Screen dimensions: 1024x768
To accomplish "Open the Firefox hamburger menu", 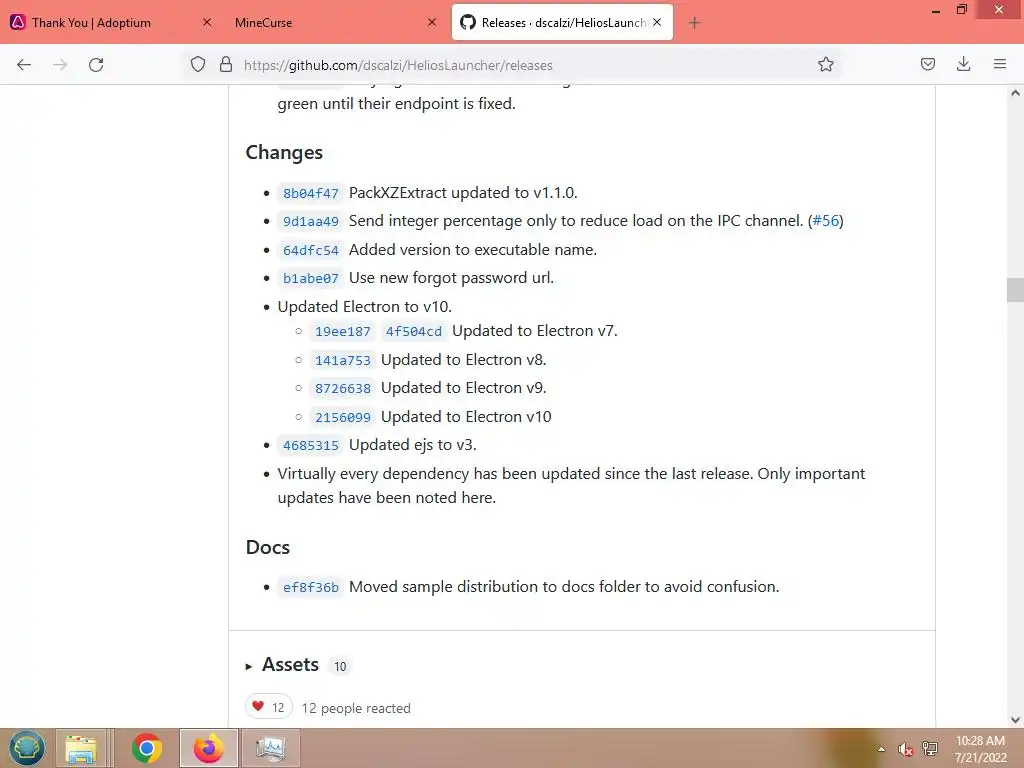I will pyautogui.click(x=1000, y=65).
